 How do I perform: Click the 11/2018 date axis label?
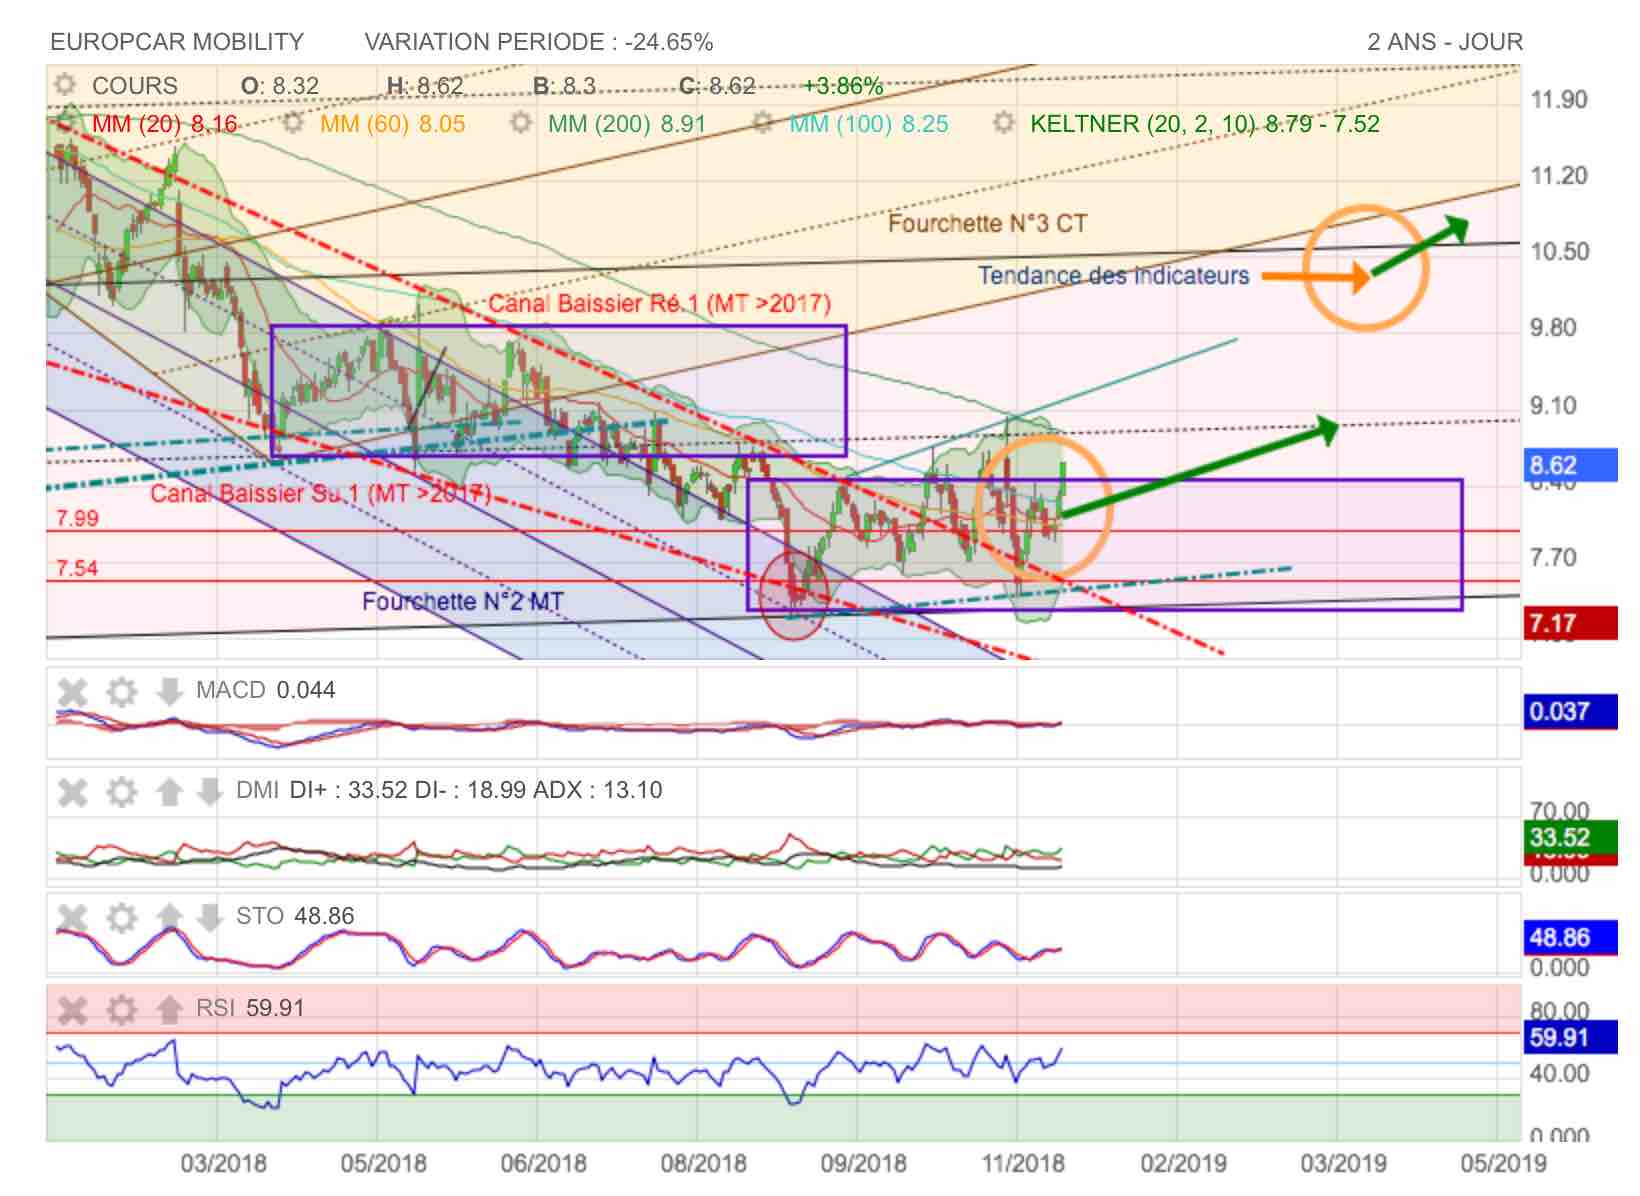click(1023, 1164)
